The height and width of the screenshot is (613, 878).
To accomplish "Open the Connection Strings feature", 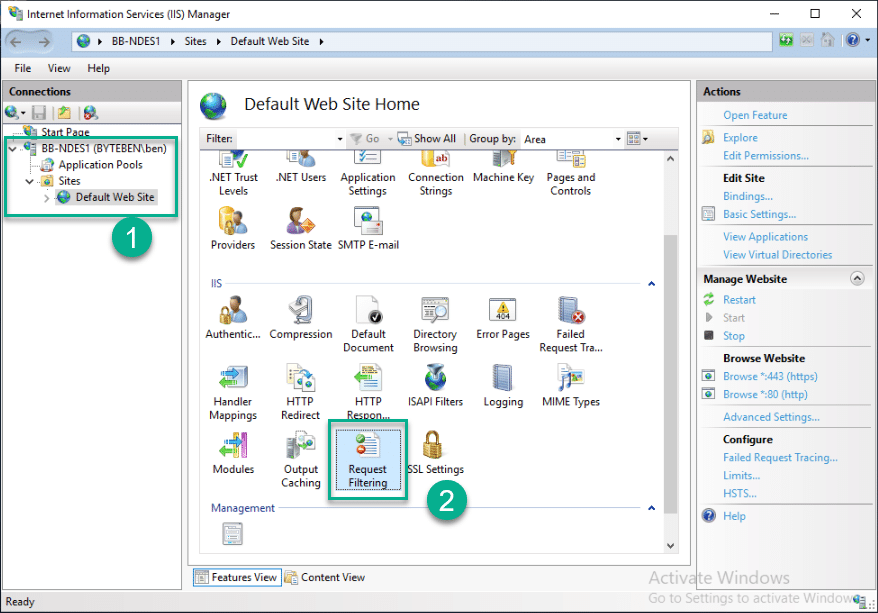I will coord(436,174).
